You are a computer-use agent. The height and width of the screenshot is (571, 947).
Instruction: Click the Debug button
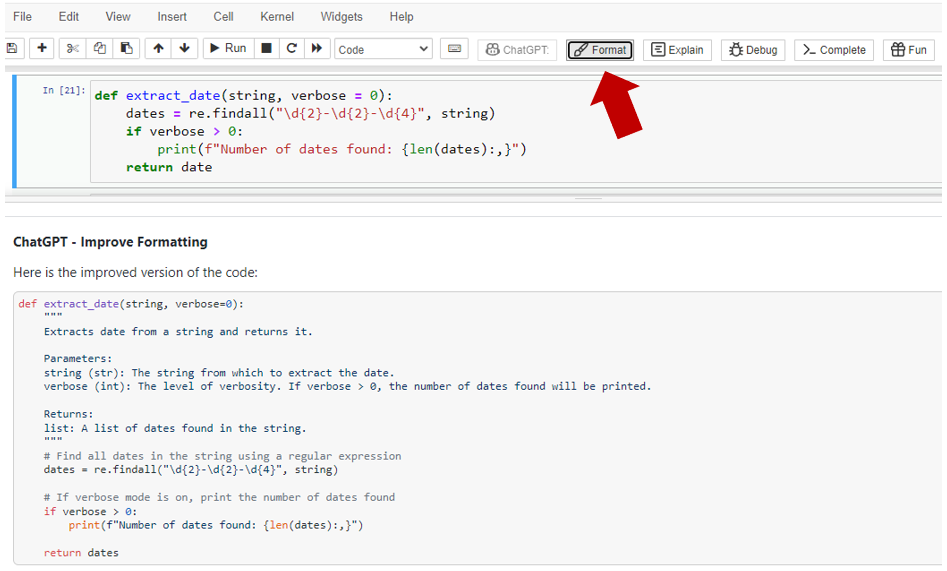pos(753,50)
